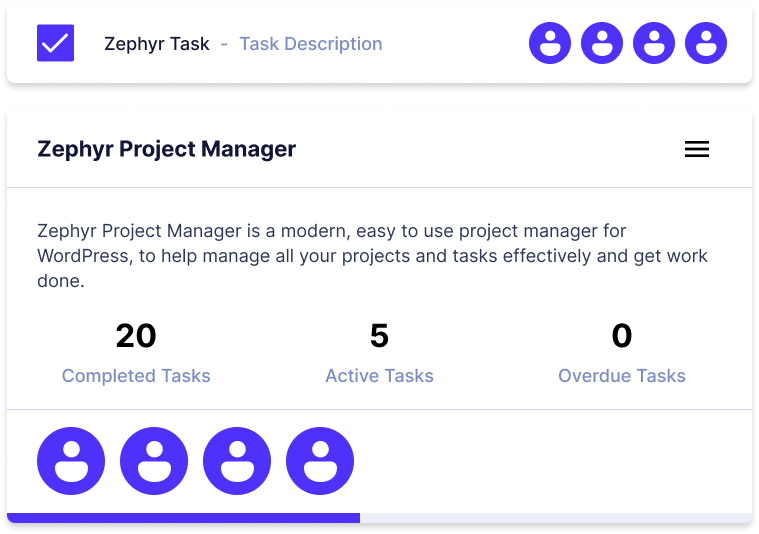This screenshot has height=534, width=759.
Task: Click the 20 completed tasks count
Action: (x=136, y=336)
